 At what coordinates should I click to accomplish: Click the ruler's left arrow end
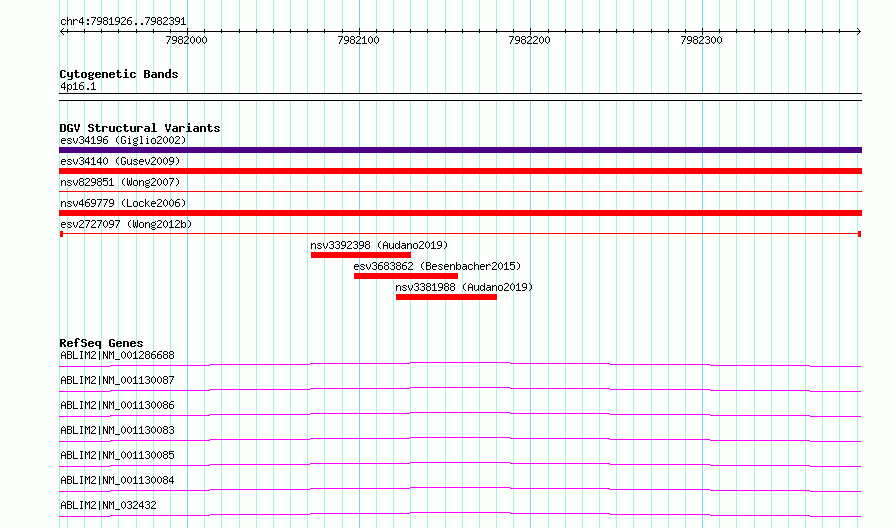click(62, 31)
